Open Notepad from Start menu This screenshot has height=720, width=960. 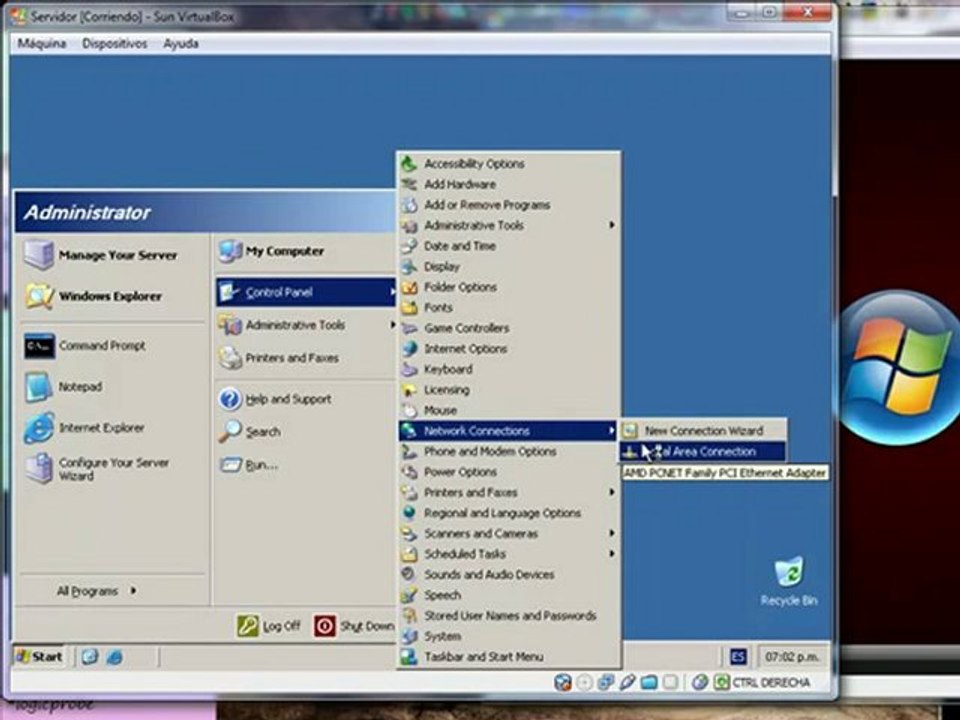point(64,387)
